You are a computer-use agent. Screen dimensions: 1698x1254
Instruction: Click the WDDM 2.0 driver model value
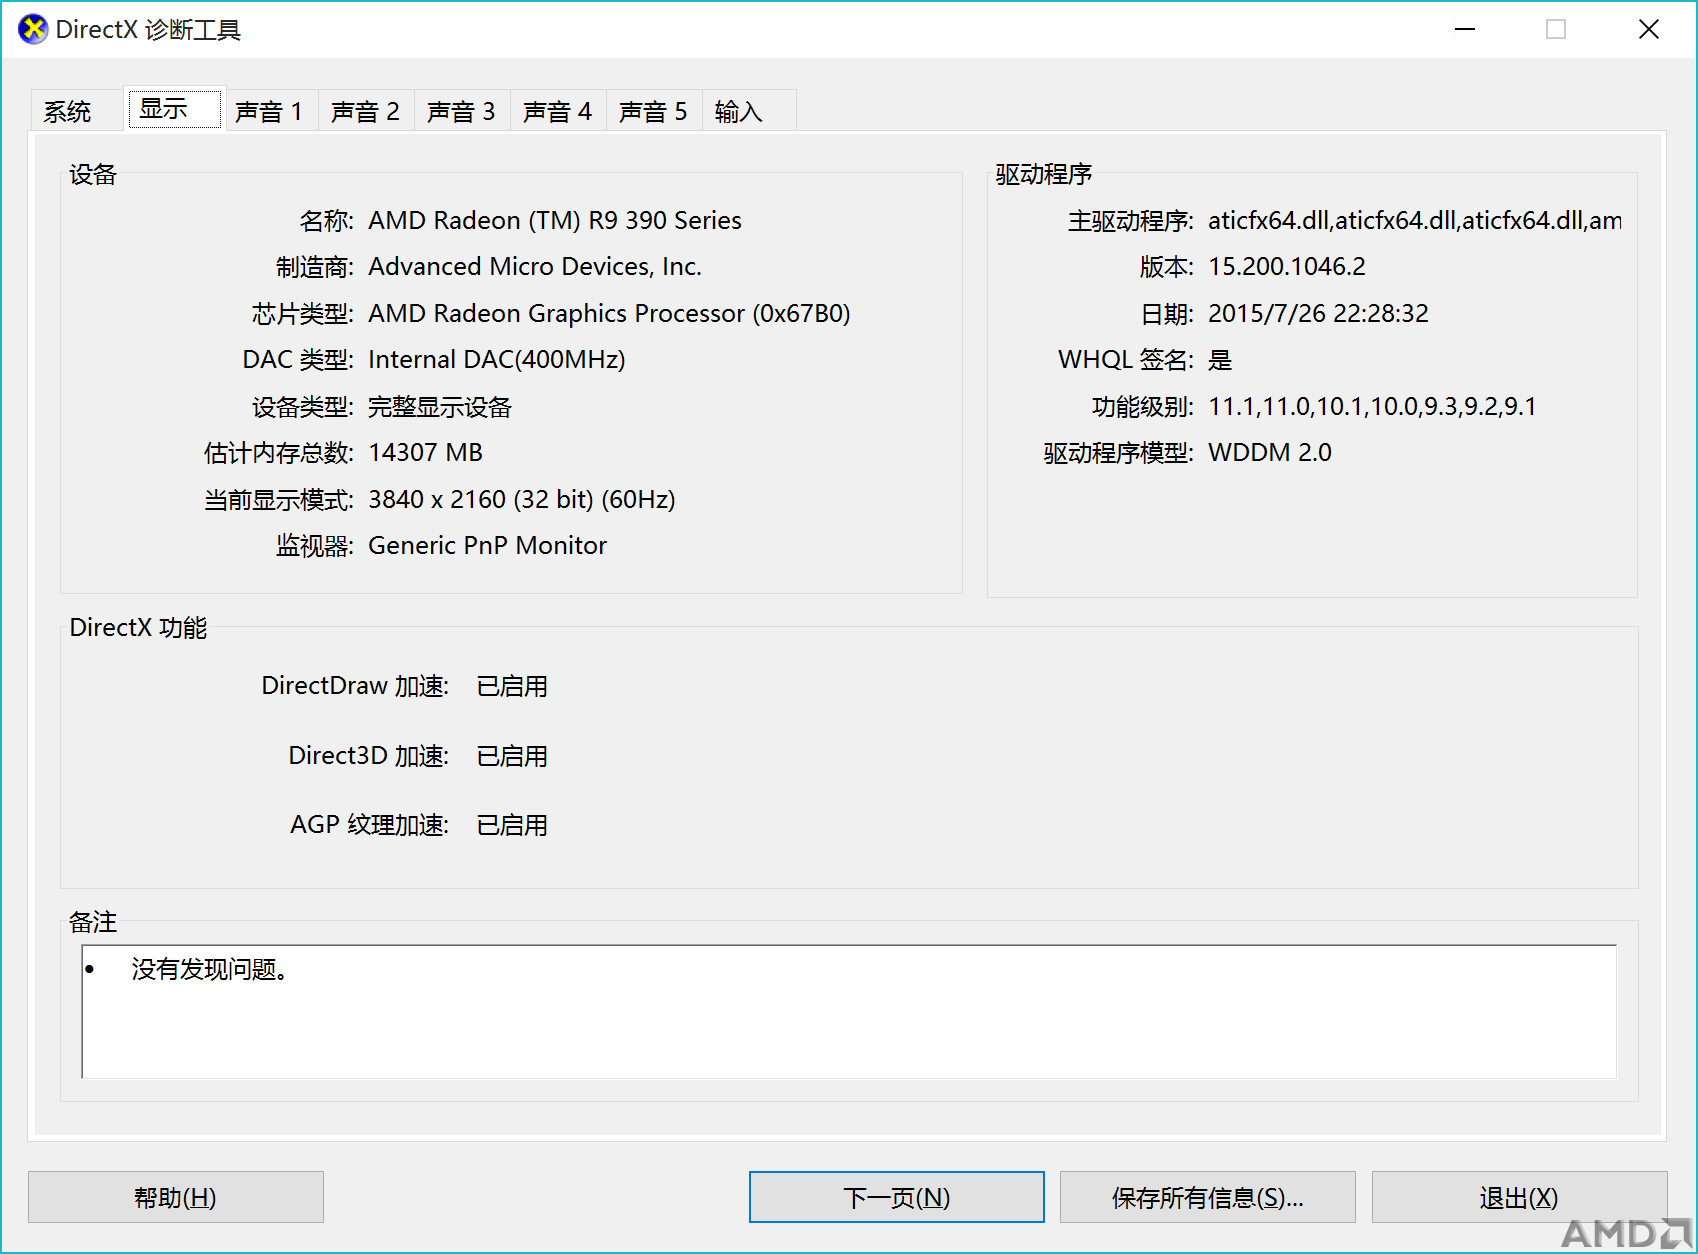point(1270,453)
